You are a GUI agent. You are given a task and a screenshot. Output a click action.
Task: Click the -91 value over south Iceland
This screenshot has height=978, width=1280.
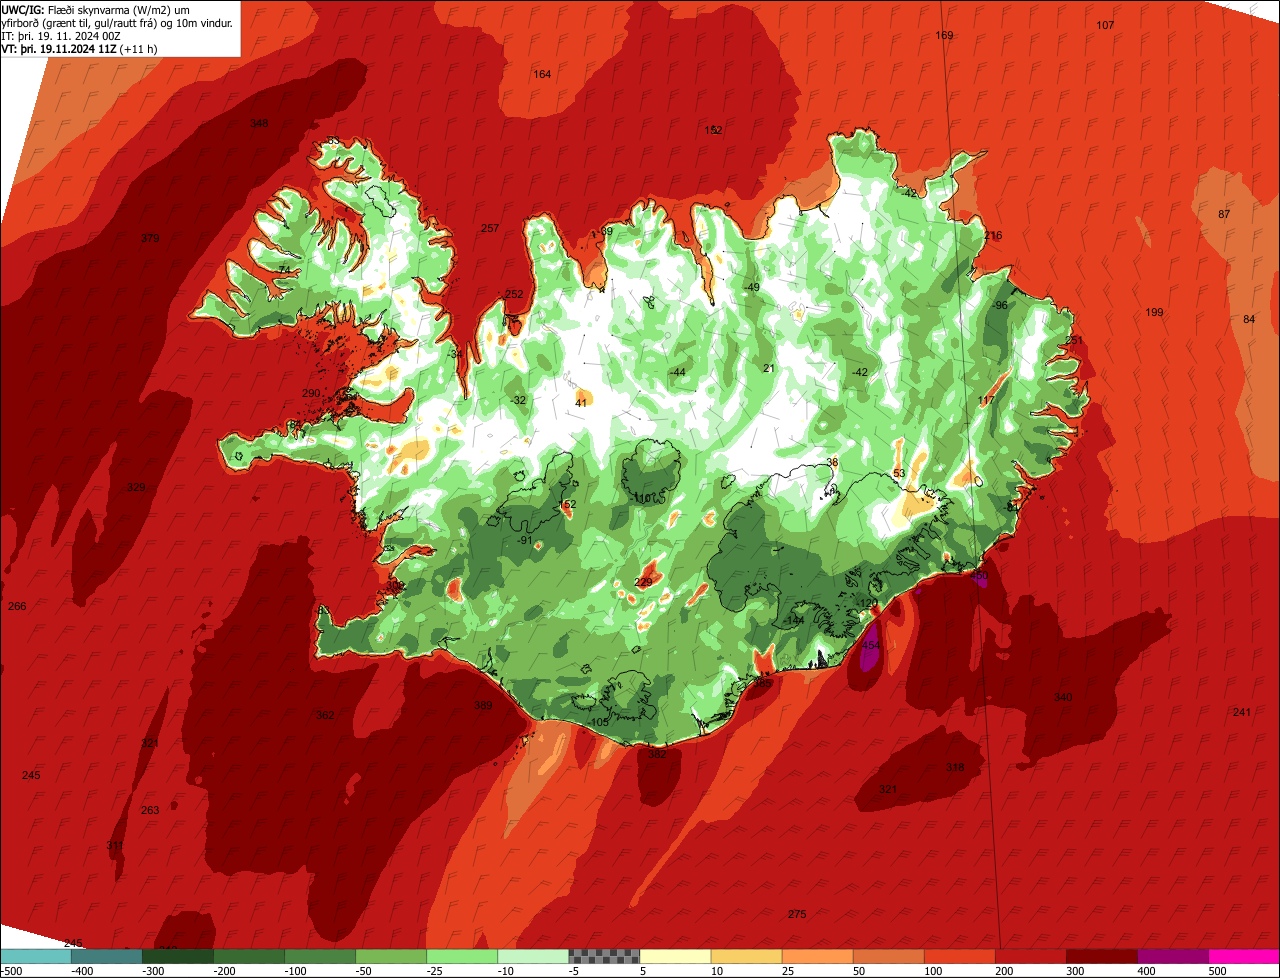point(524,541)
